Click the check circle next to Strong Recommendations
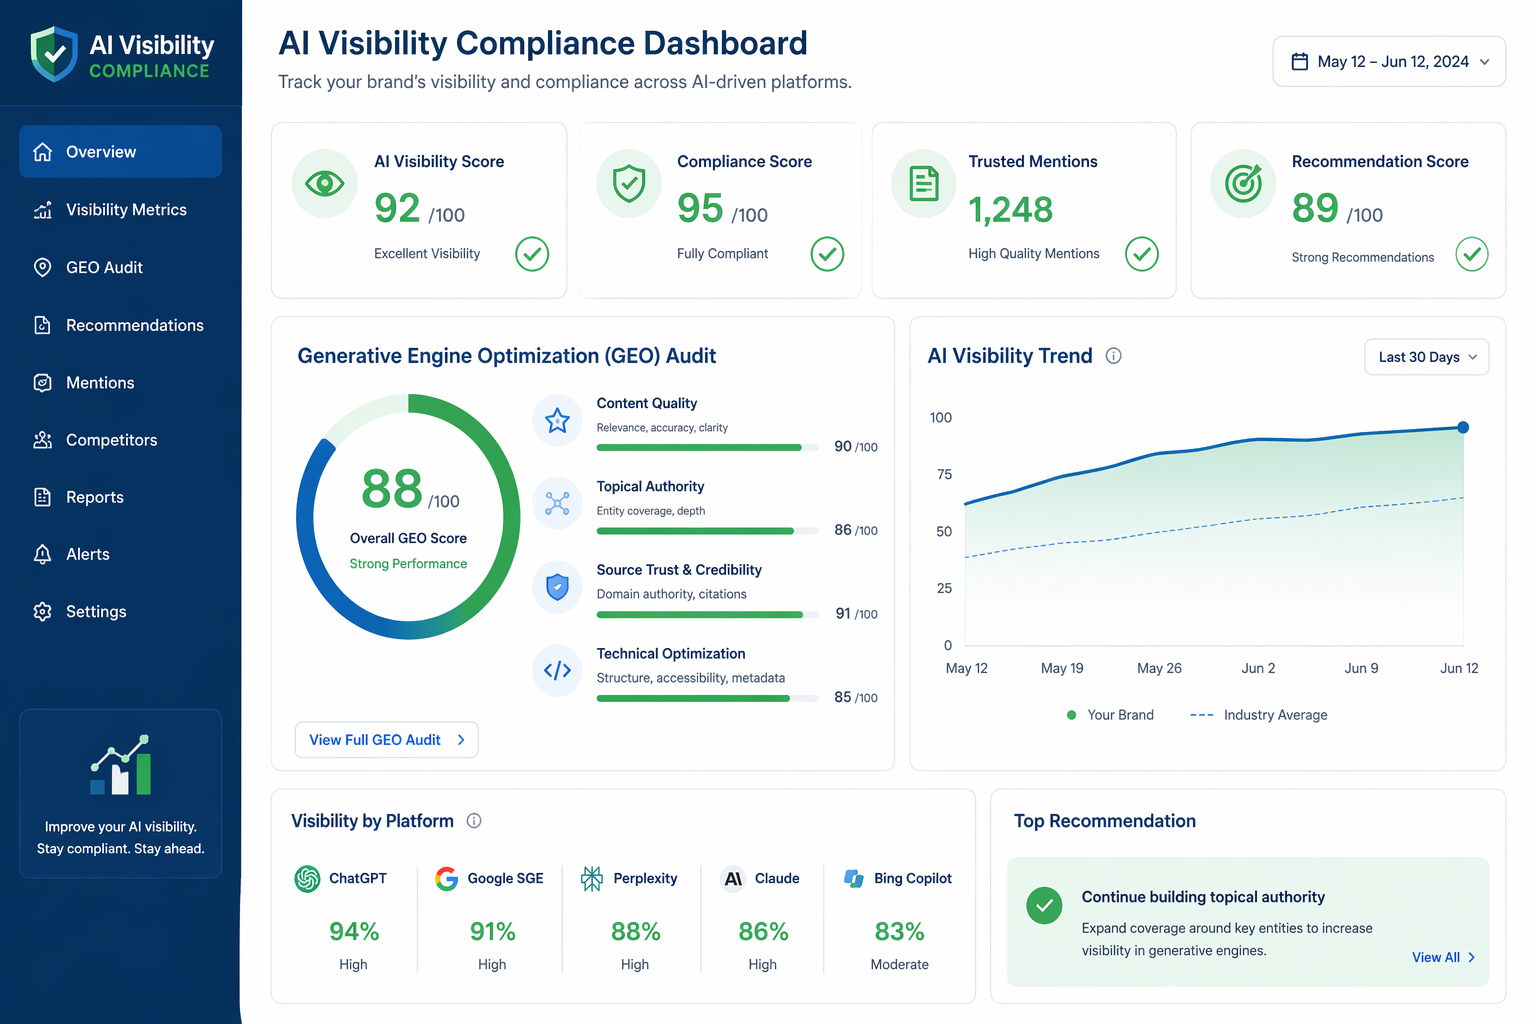1536x1024 pixels. click(1472, 254)
